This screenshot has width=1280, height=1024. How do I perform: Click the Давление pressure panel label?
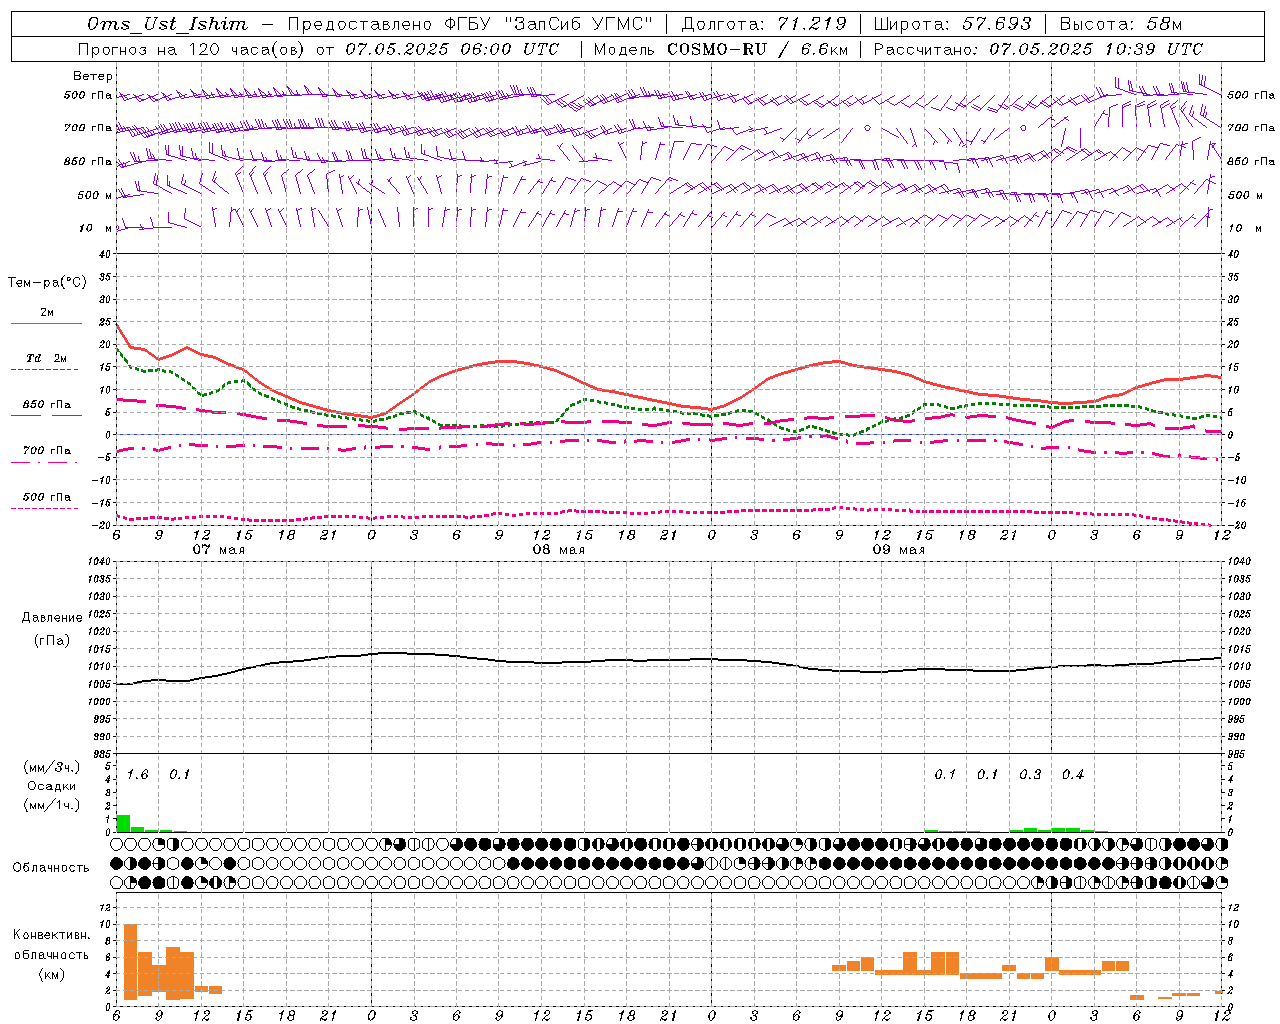(x=51, y=617)
